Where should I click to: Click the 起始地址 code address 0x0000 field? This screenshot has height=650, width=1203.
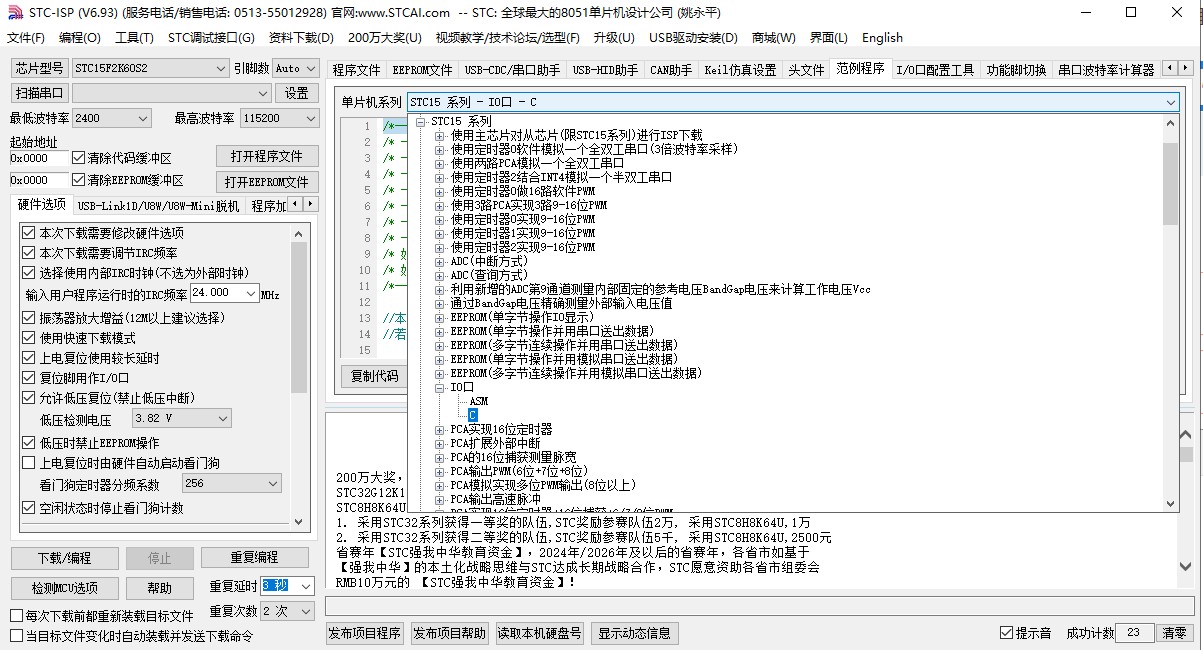39,158
